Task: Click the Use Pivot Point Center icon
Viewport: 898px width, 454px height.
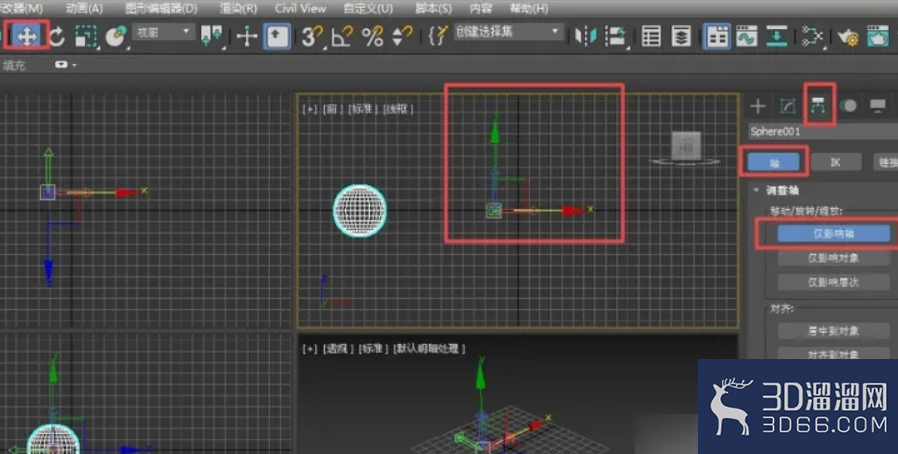Action: pos(212,36)
